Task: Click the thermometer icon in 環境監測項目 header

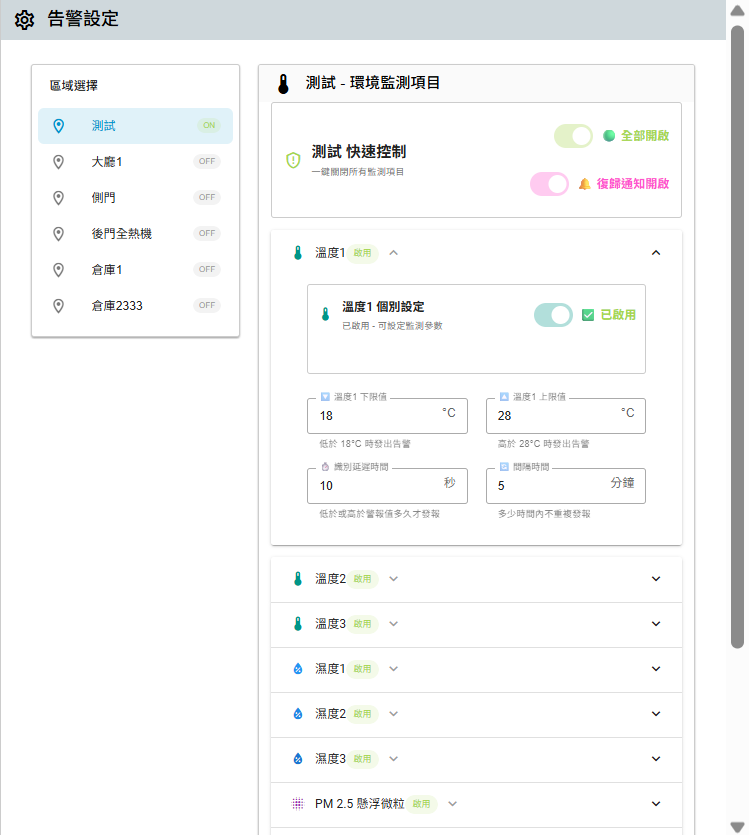Action: [x=283, y=83]
